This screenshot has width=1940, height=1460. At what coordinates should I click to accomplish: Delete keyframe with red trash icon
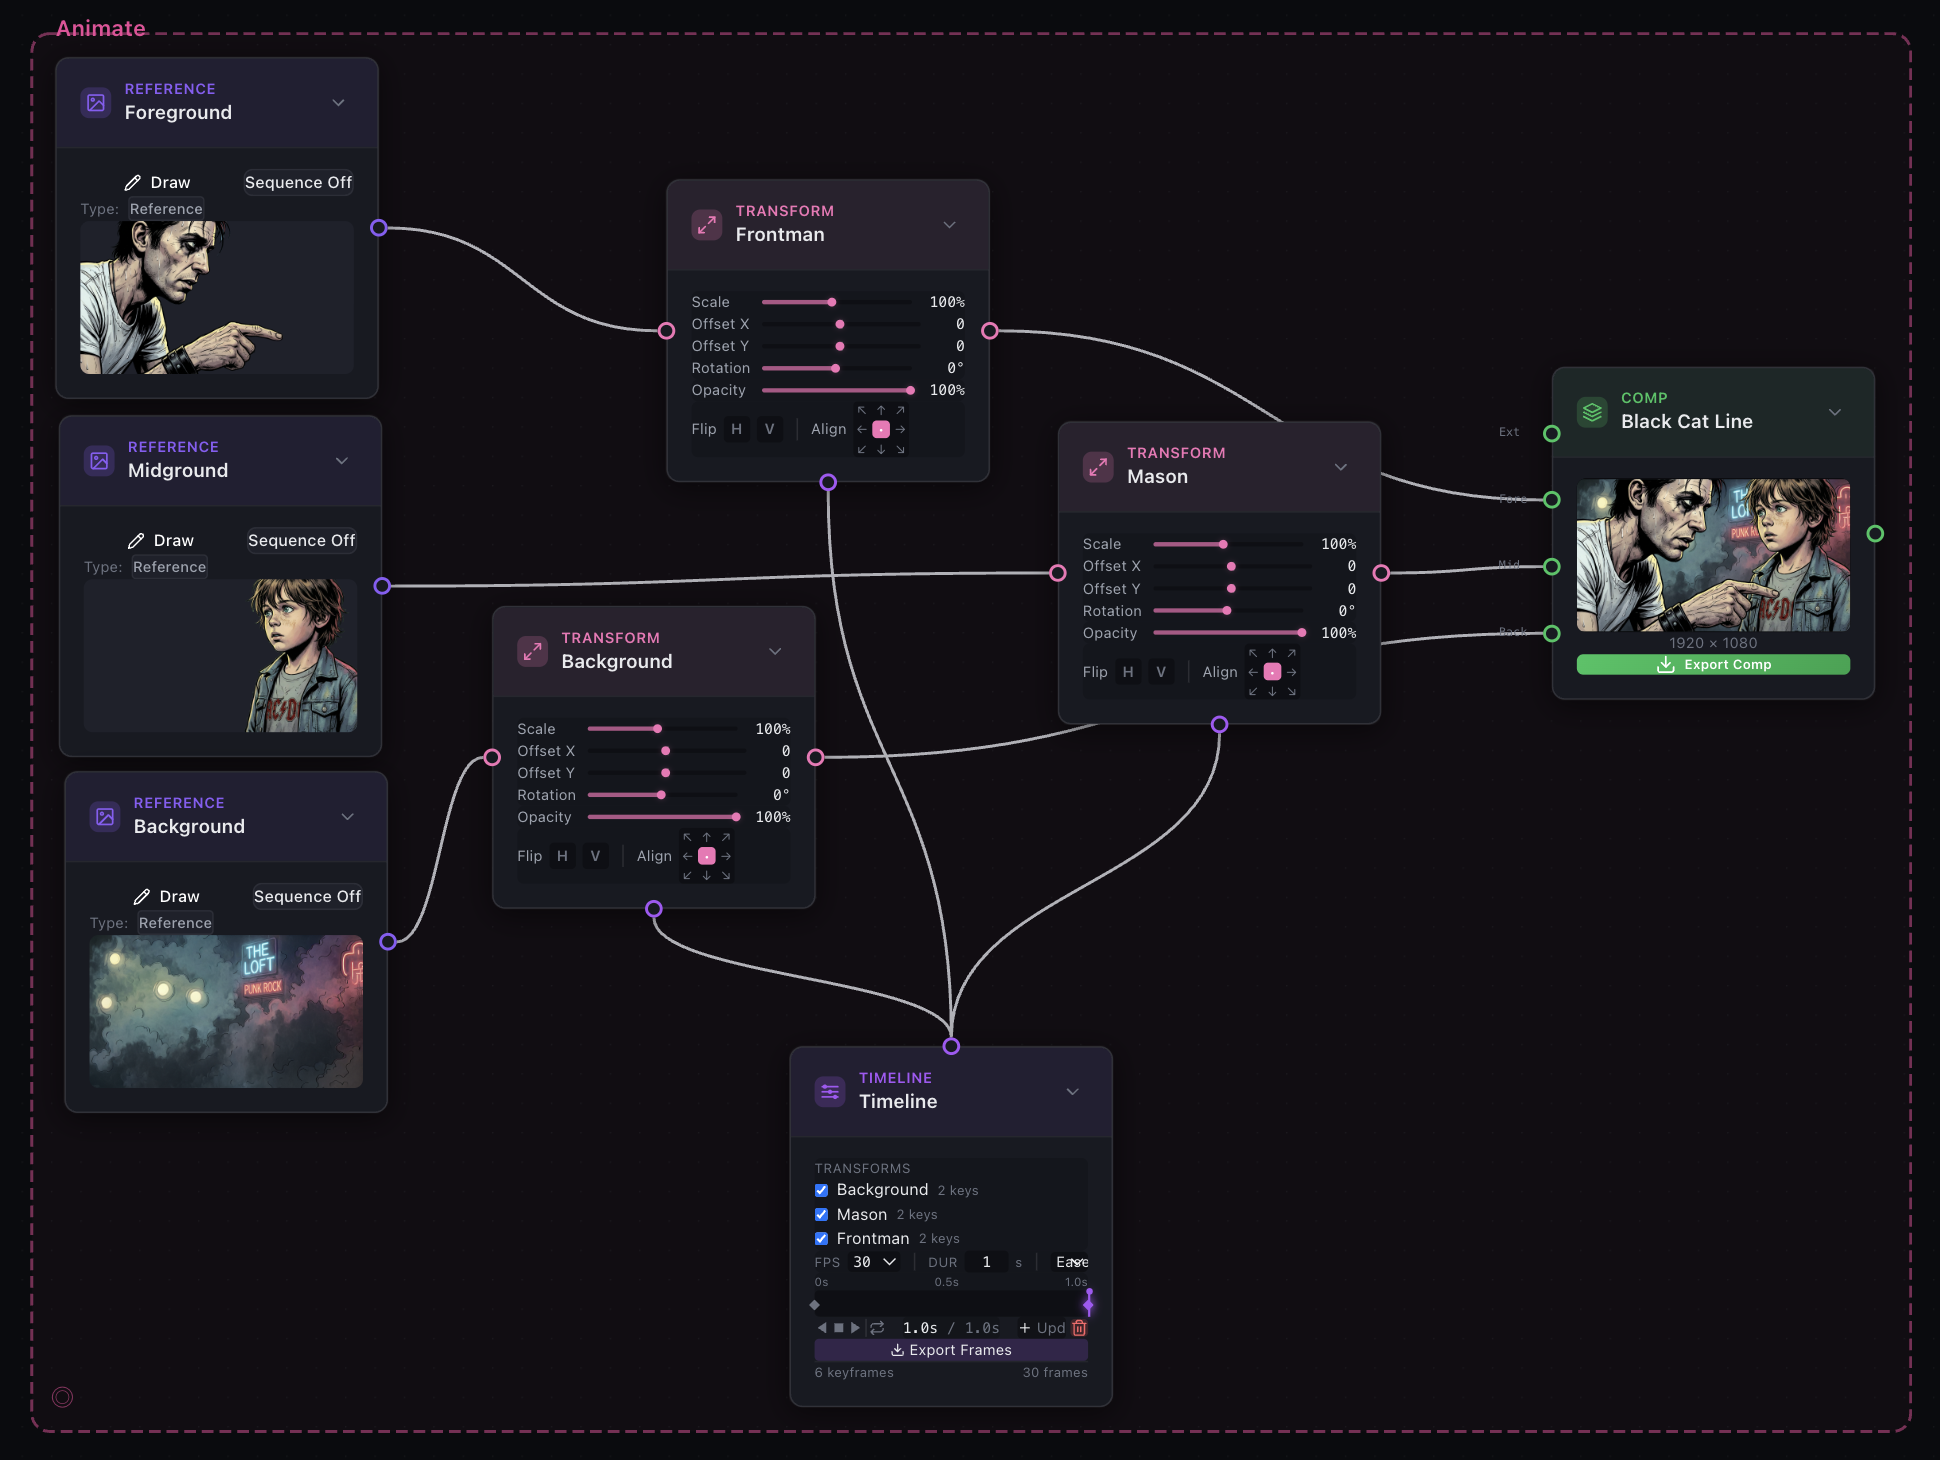(1079, 1328)
